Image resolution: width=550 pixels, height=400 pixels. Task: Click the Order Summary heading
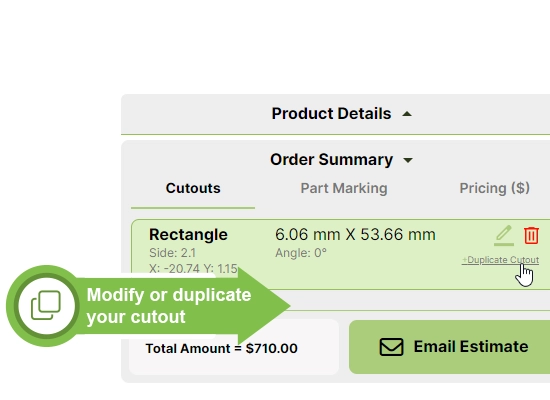(x=331, y=160)
